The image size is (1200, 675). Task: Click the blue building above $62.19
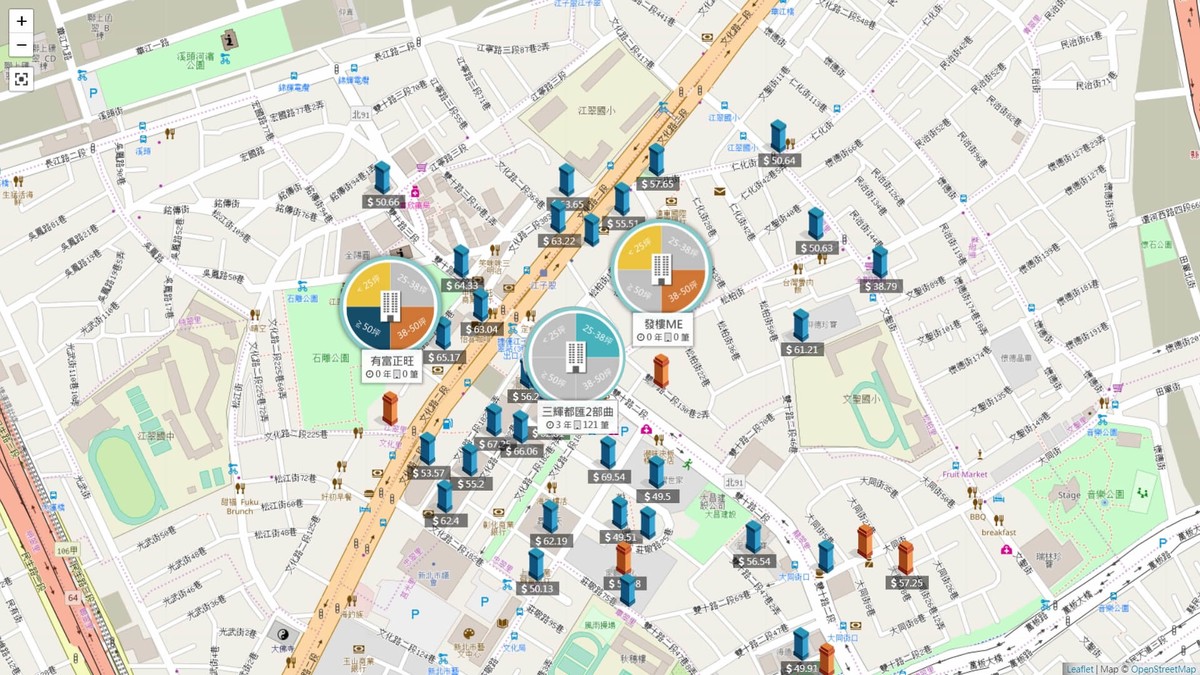click(550, 516)
